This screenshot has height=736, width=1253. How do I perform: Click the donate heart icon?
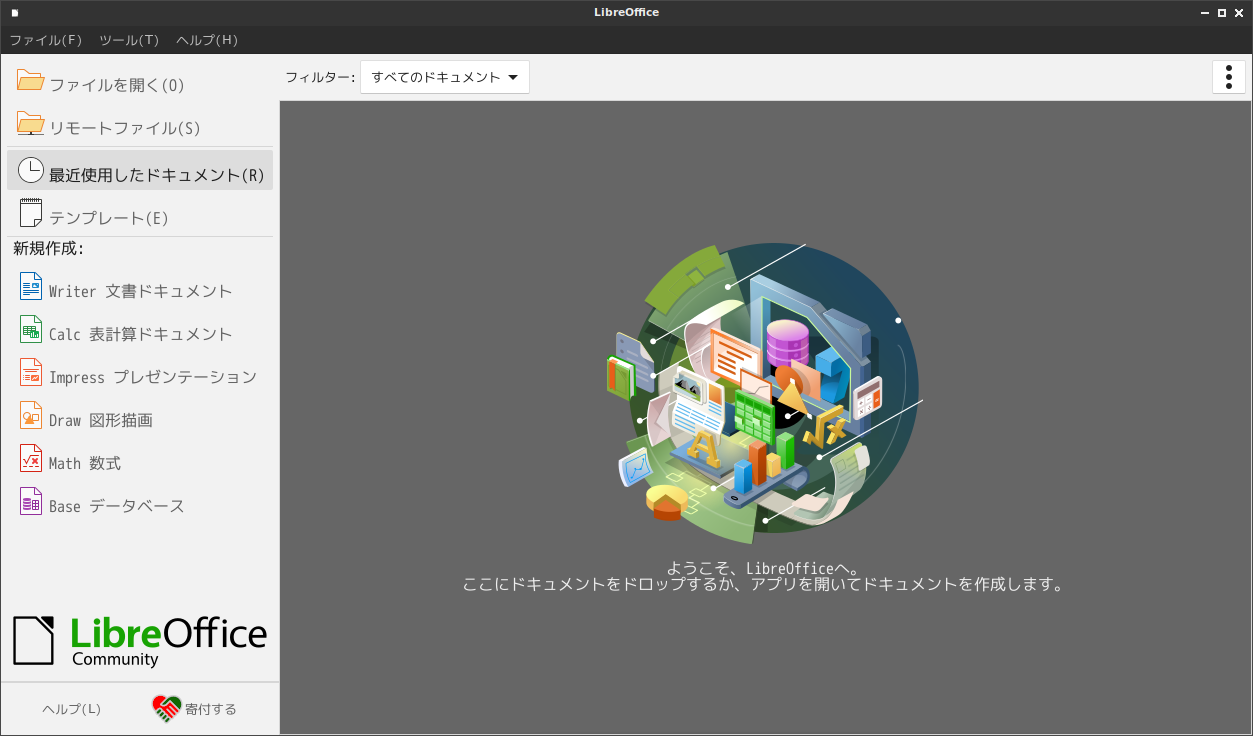pyautogui.click(x=166, y=708)
